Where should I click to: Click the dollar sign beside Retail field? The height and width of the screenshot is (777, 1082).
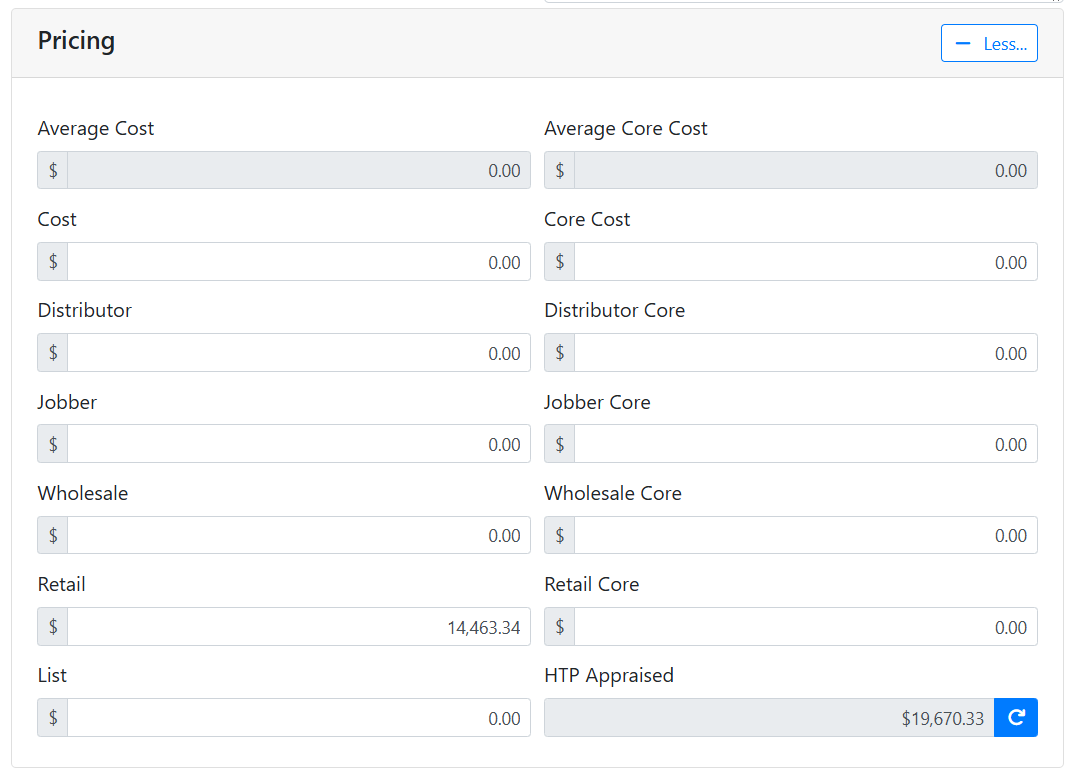tap(53, 627)
